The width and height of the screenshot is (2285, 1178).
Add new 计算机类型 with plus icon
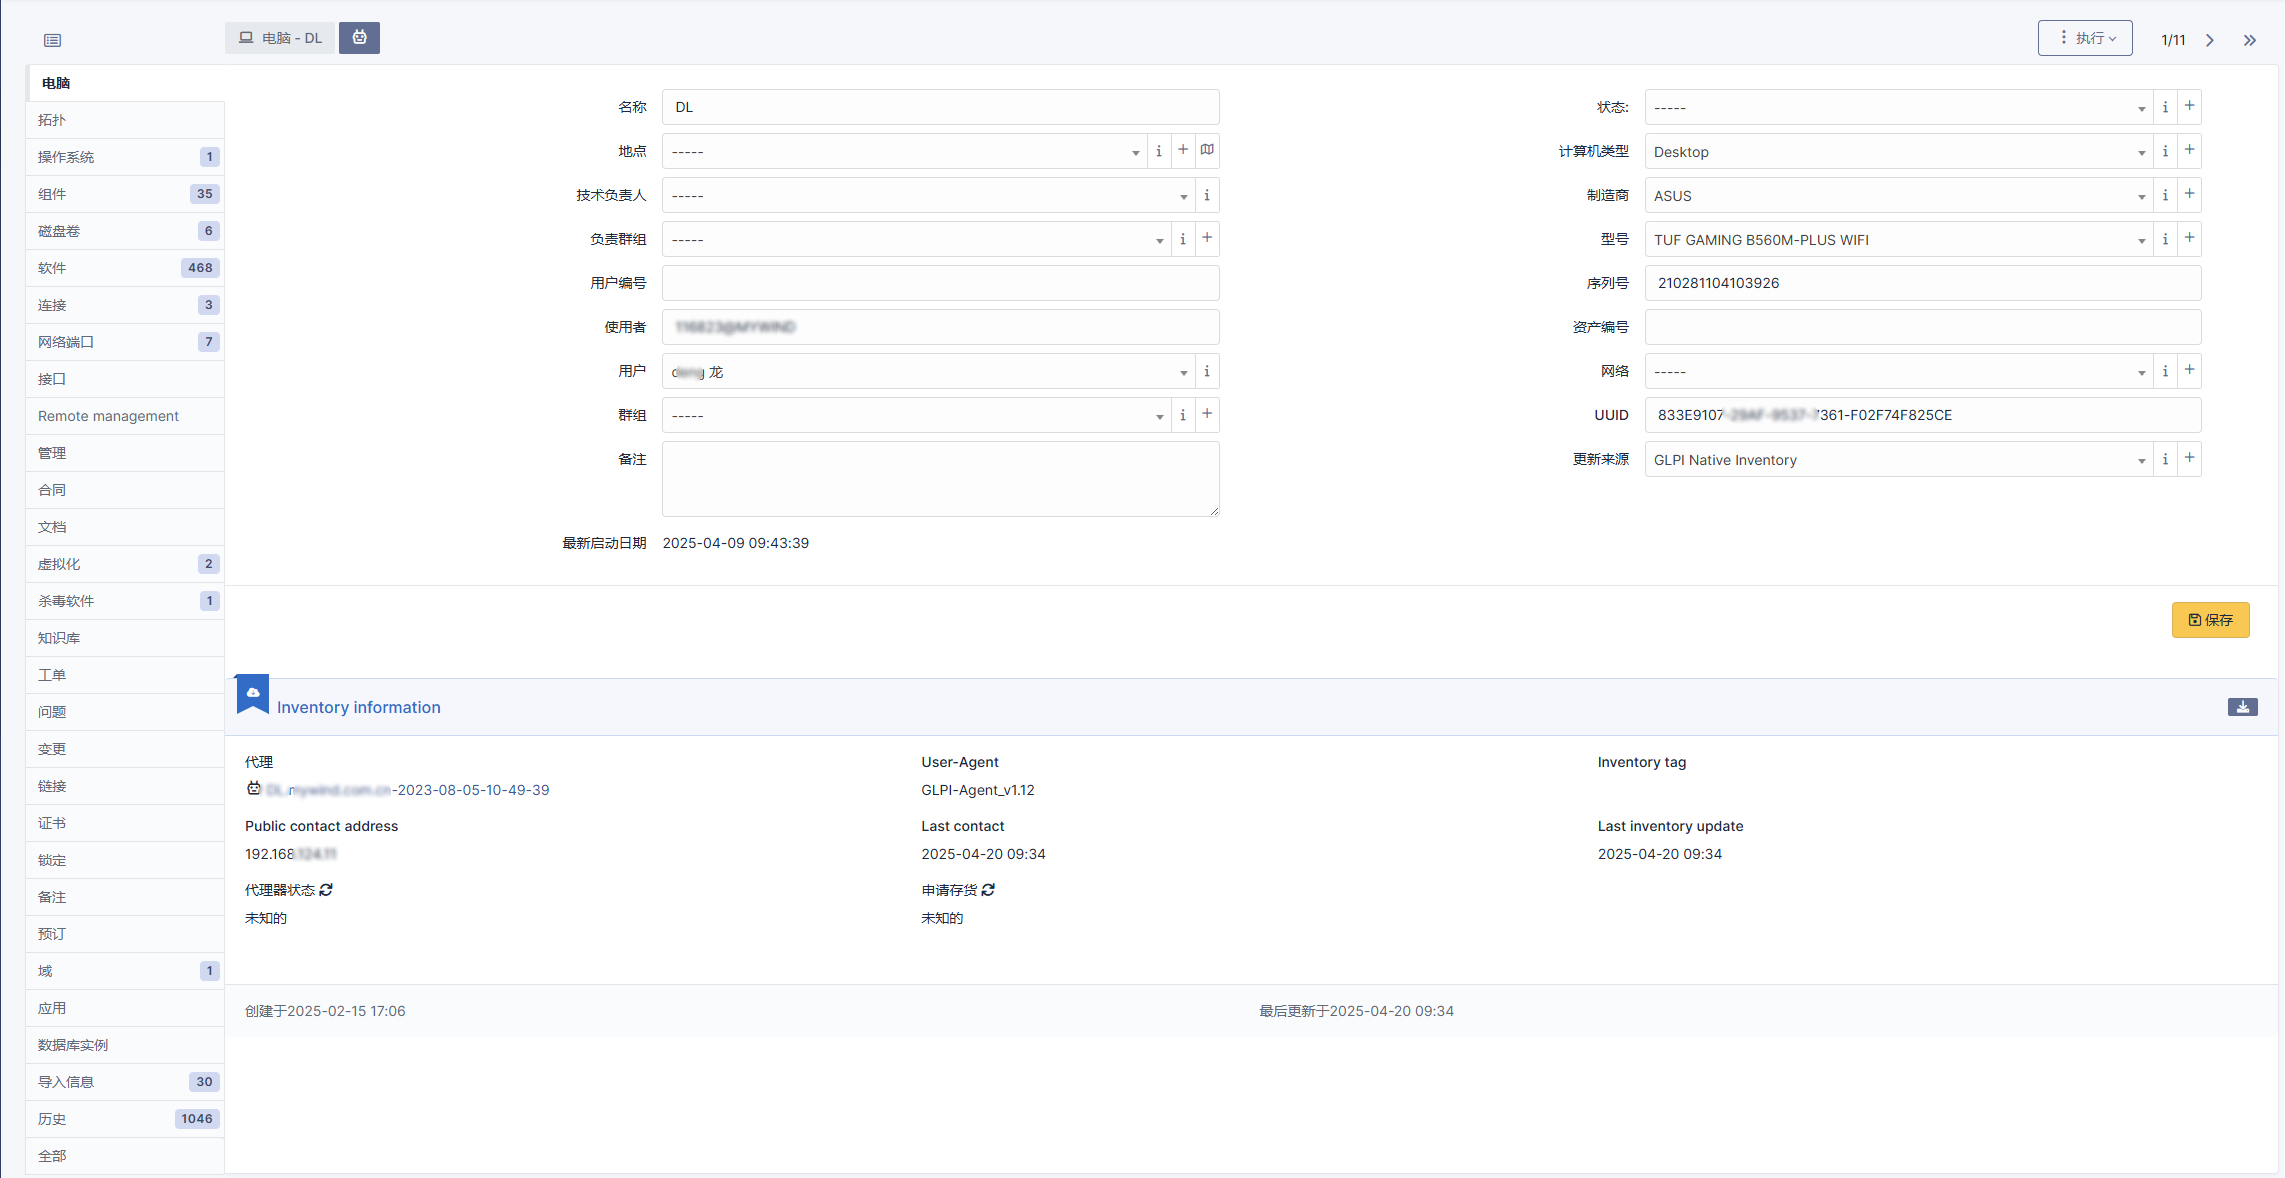(2190, 150)
